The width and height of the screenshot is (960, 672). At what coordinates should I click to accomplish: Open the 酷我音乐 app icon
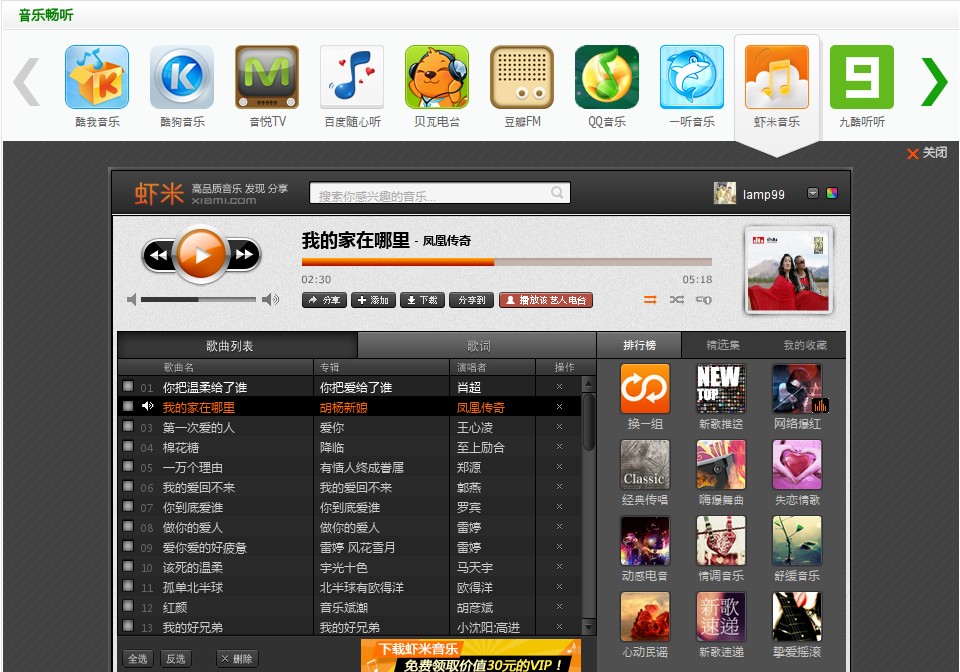point(97,77)
